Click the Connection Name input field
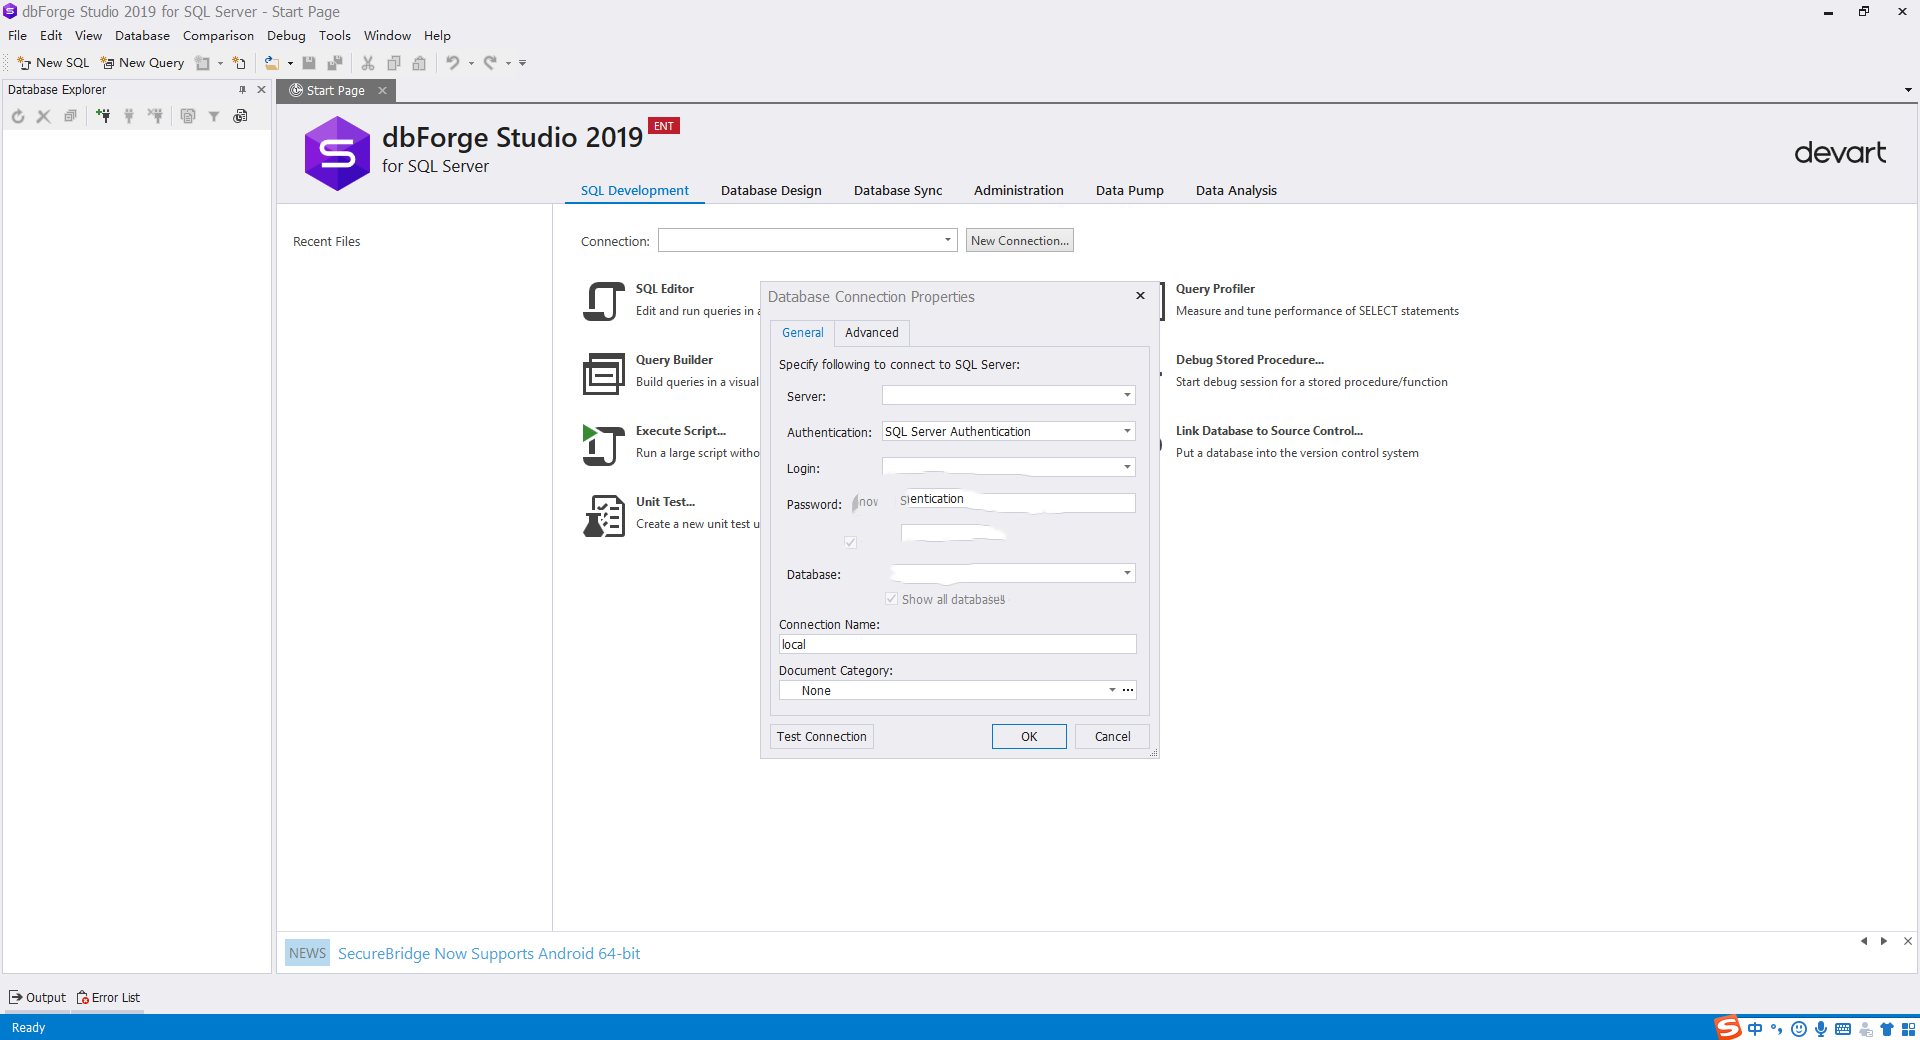Viewport: 1920px width, 1040px height. (957, 645)
